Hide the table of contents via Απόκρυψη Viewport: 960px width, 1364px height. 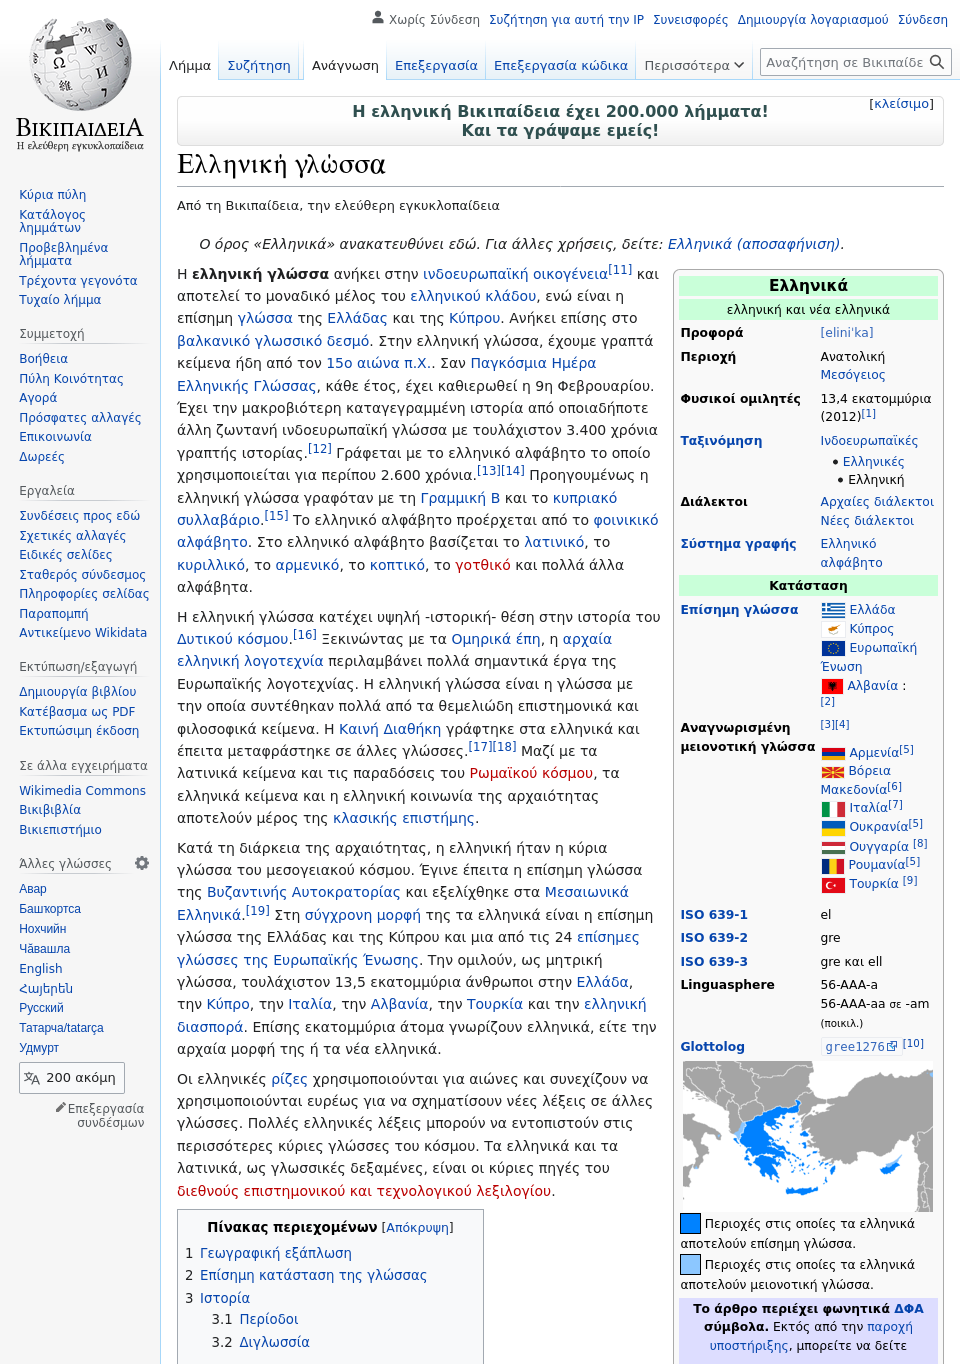click(417, 1227)
